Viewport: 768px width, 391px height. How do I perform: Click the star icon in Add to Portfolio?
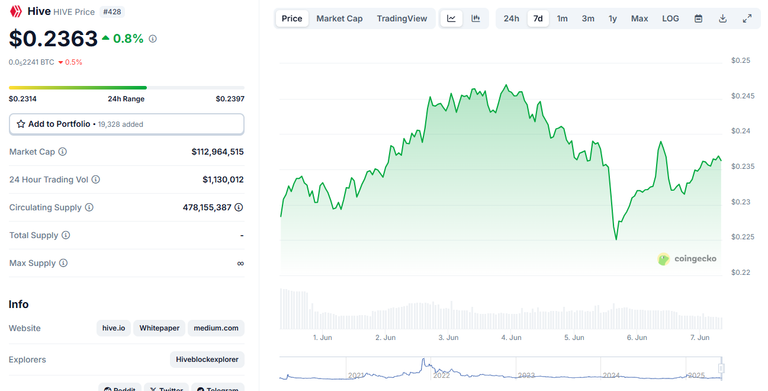click(x=21, y=124)
